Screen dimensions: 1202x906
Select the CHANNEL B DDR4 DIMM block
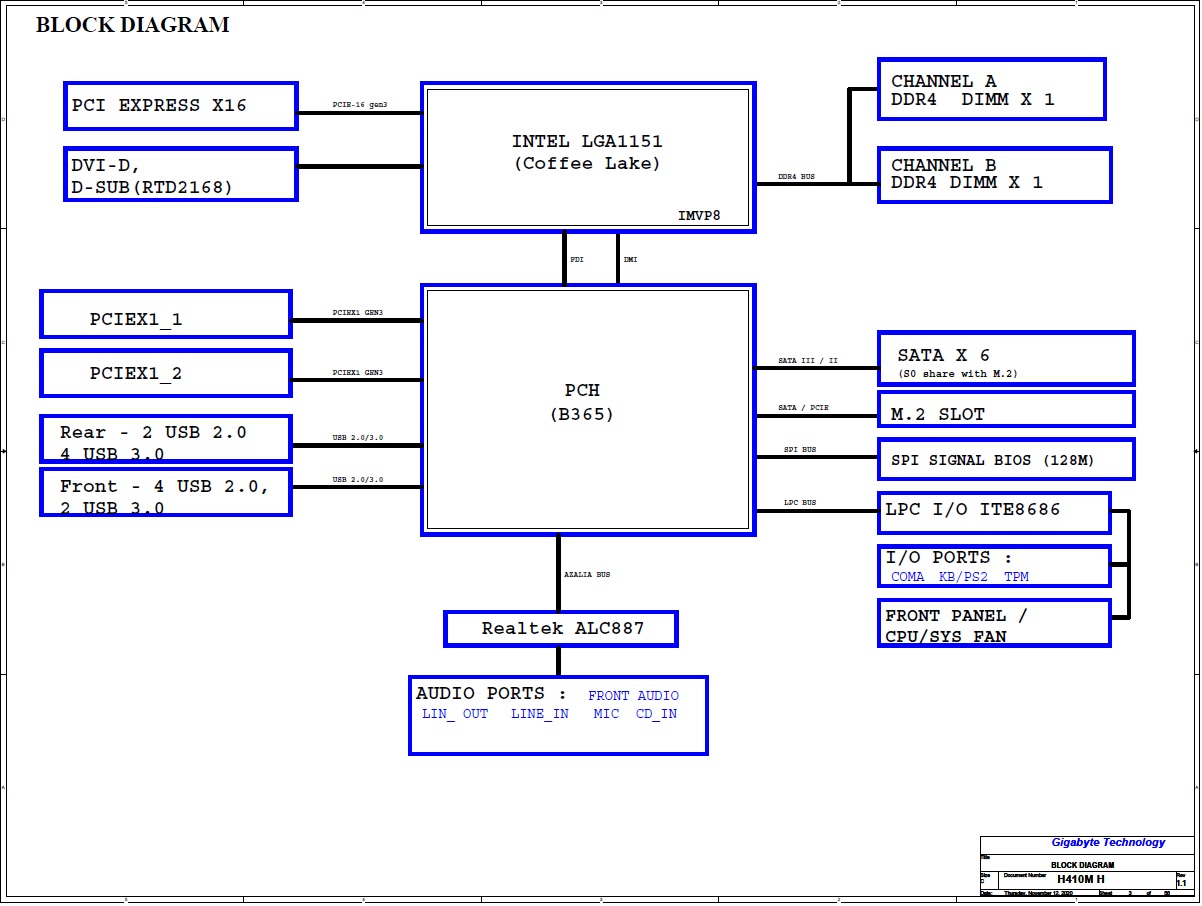click(995, 175)
